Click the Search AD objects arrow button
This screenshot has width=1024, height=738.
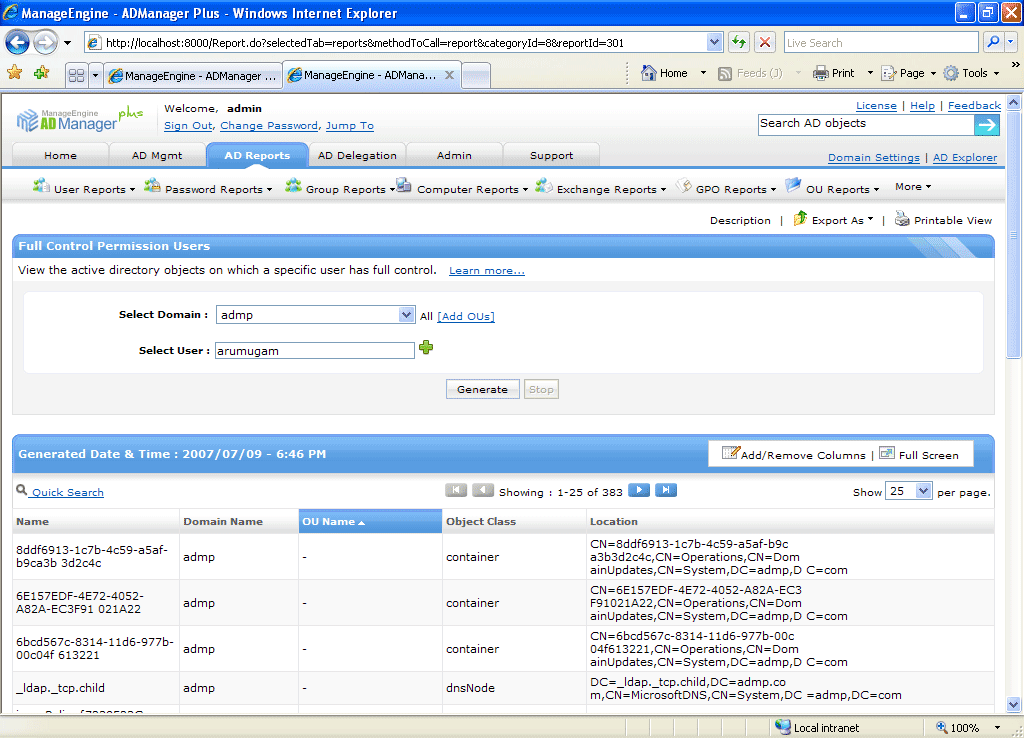click(987, 125)
